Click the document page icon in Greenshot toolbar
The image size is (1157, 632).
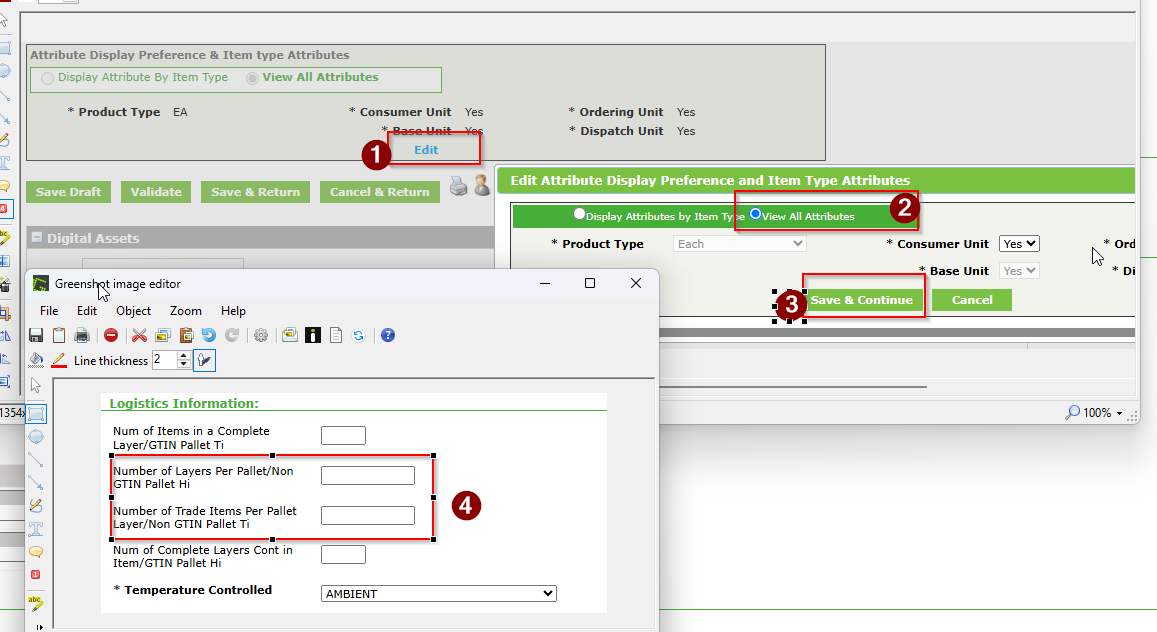click(336, 336)
